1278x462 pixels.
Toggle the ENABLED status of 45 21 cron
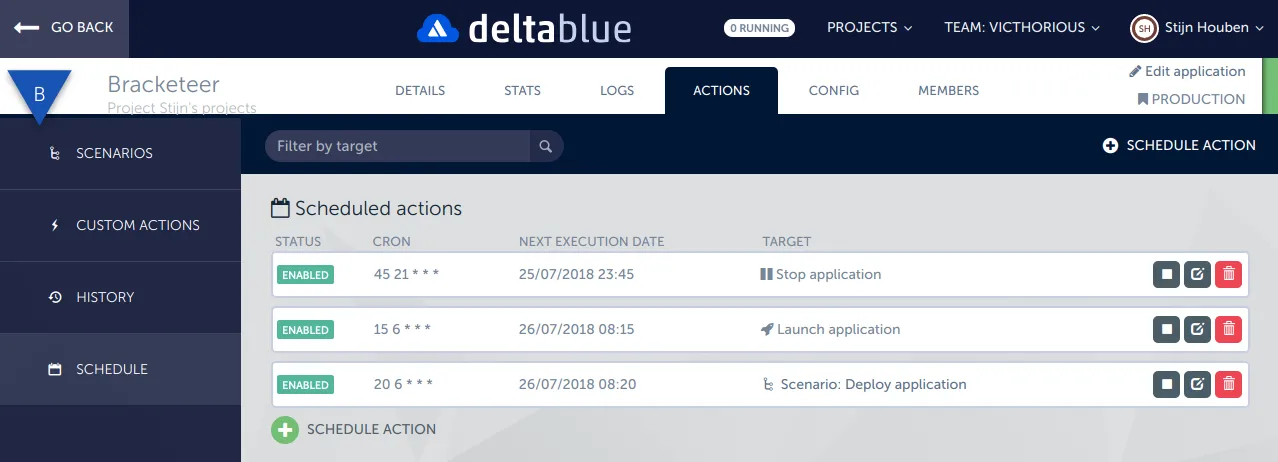pyautogui.click(x=305, y=275)
